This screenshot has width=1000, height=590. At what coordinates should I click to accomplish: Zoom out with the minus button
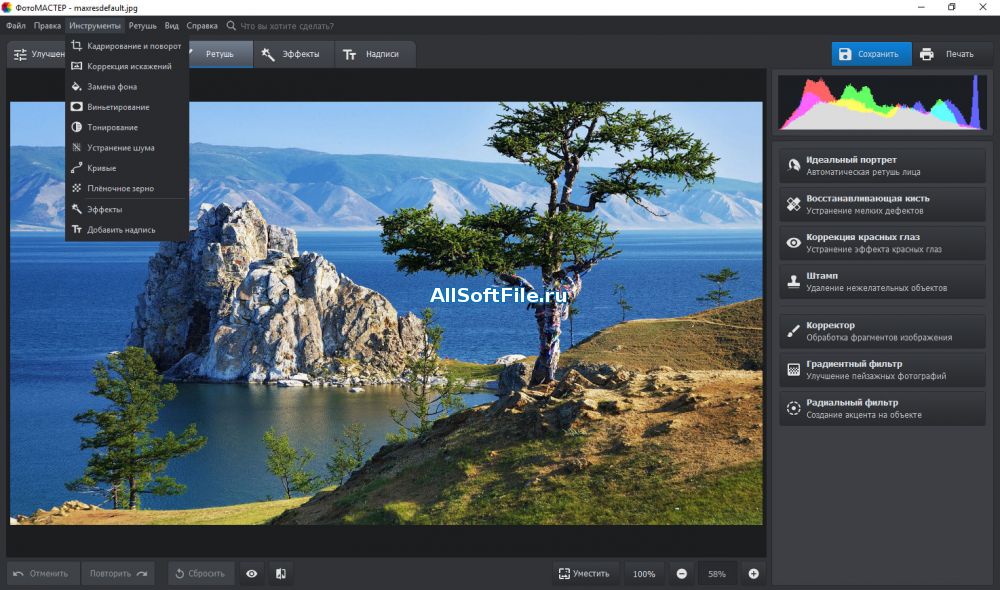point(682,574)
